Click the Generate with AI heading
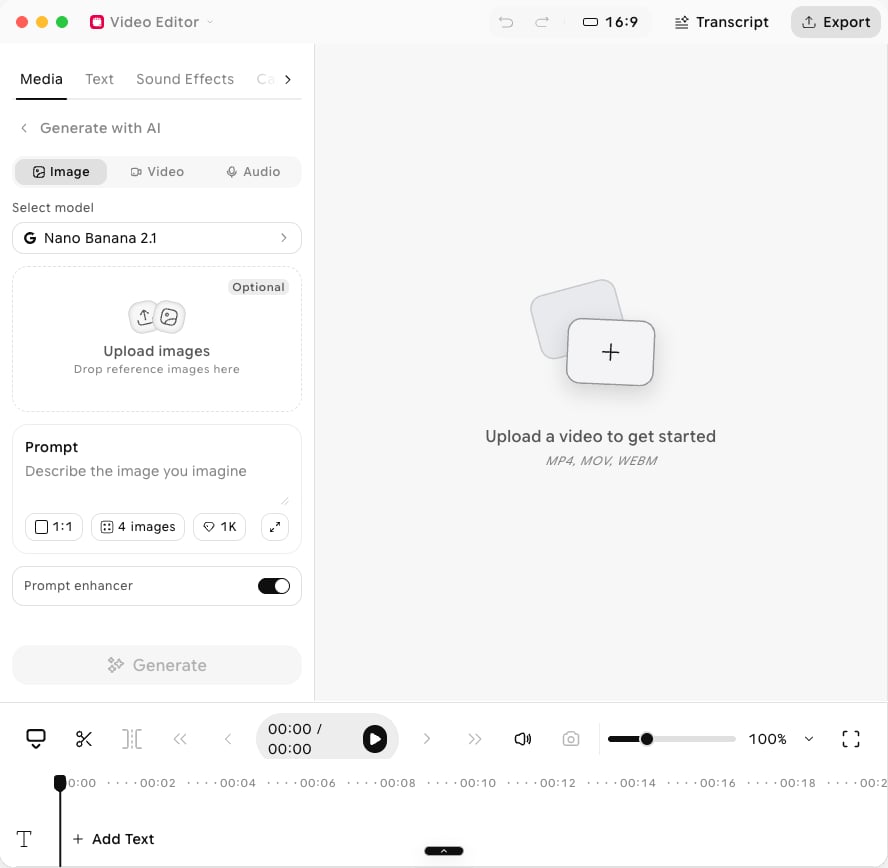This screenshot has height=868, width=888. pyautogui.click(x=100, y=128)
